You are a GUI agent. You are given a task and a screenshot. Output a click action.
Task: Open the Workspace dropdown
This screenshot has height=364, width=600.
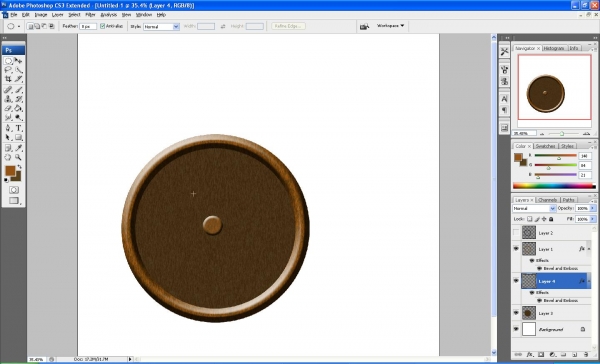(x=390, y=26)
